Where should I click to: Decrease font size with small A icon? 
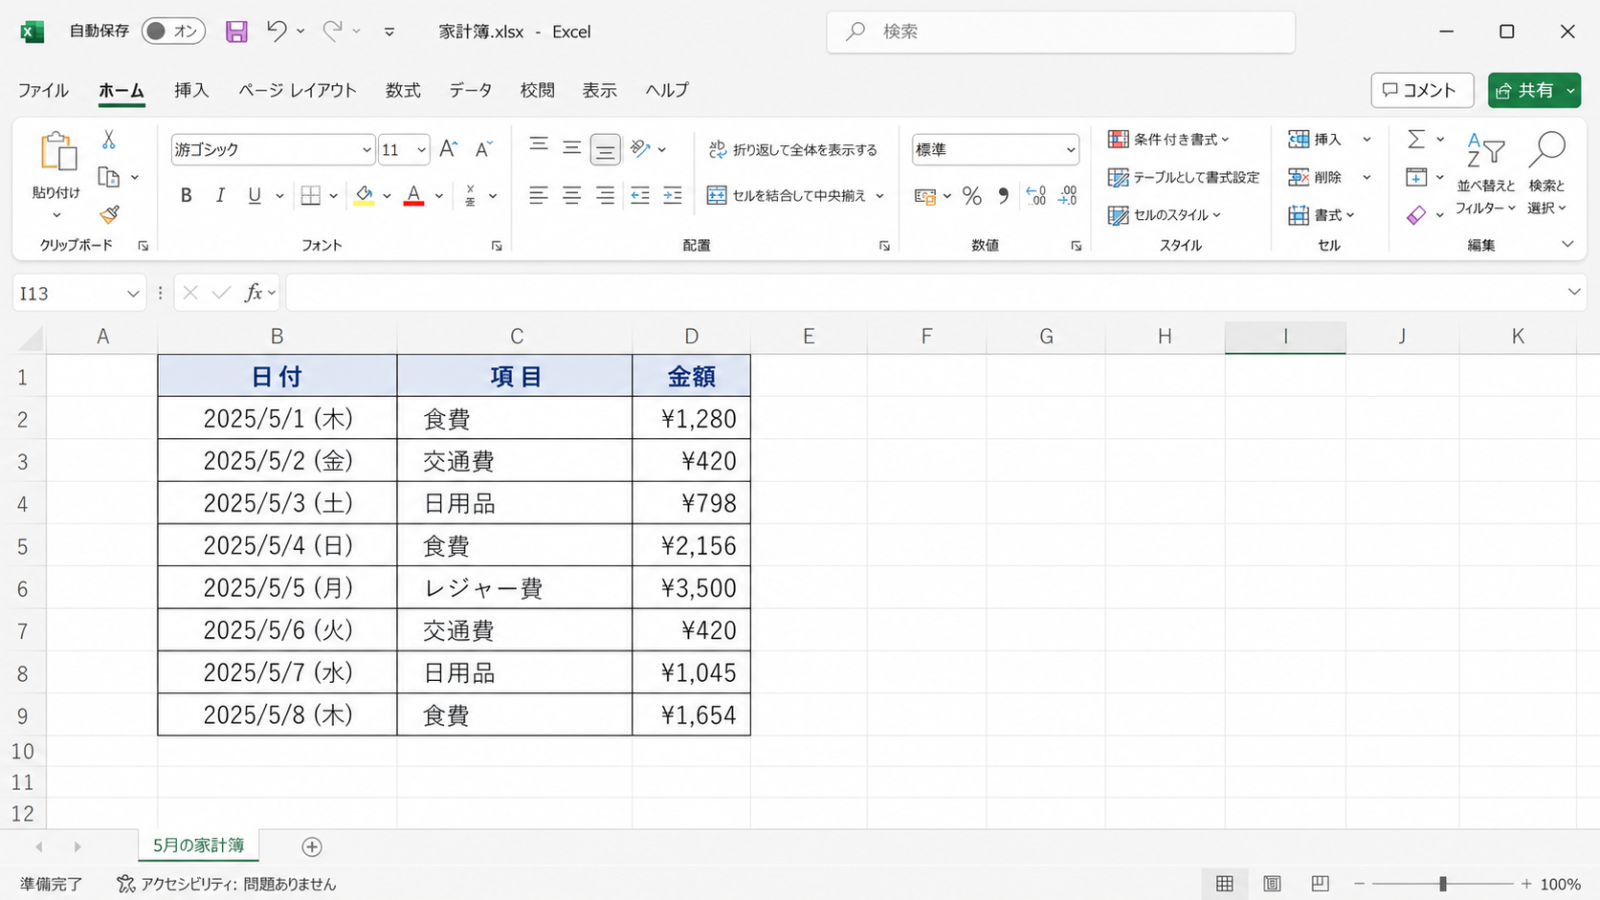(x=483, y=149)
